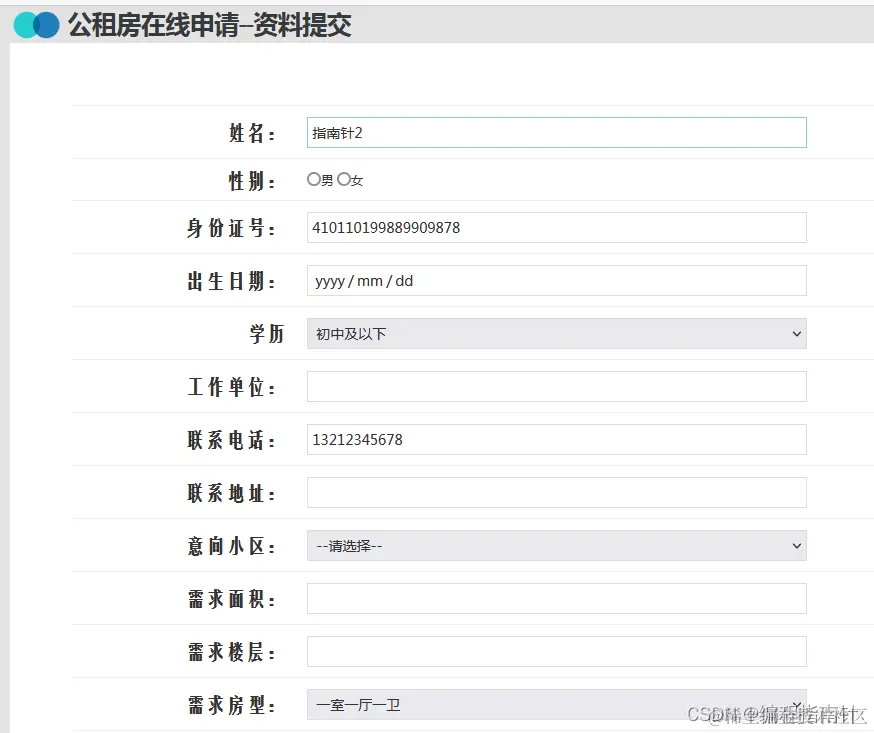Click the 意向小区 label
Screen dimensions: 874x733
tap(231, 546)
